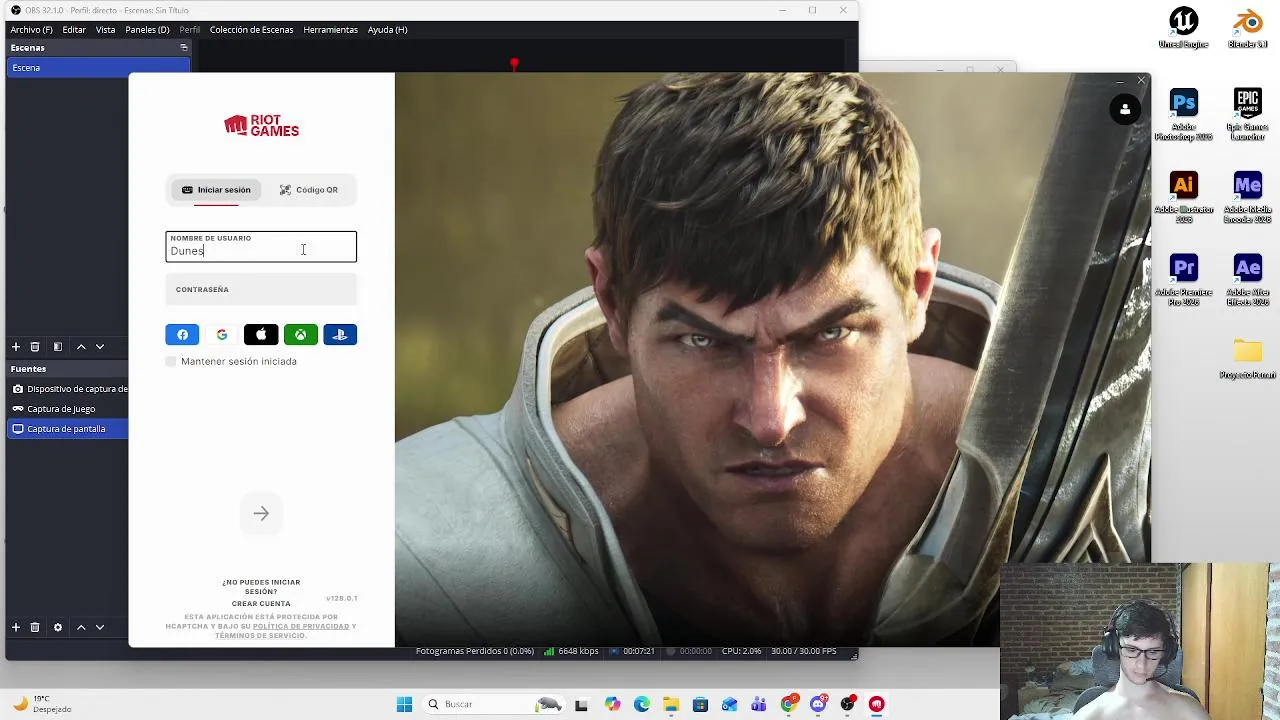The width and height of the screenshot is (1280, 720).
Task: Open Ayuda menu in OBS
Action: (387, 30)
